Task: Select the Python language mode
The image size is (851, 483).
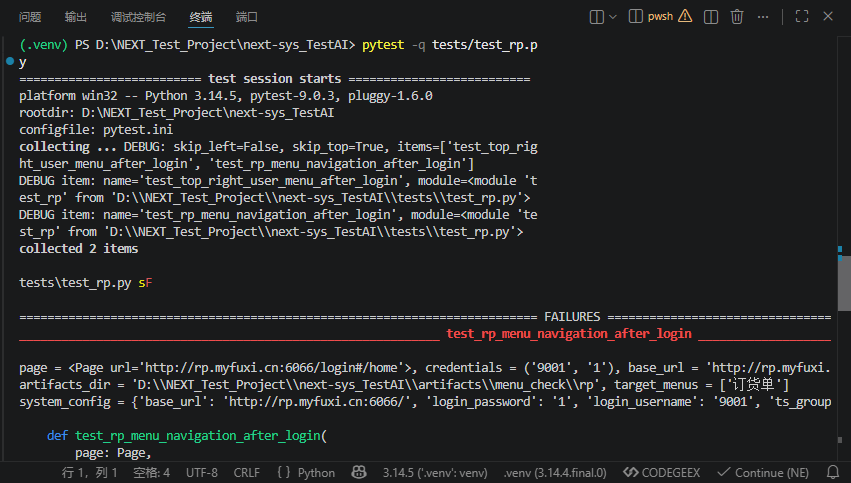Action: (316, 473)
